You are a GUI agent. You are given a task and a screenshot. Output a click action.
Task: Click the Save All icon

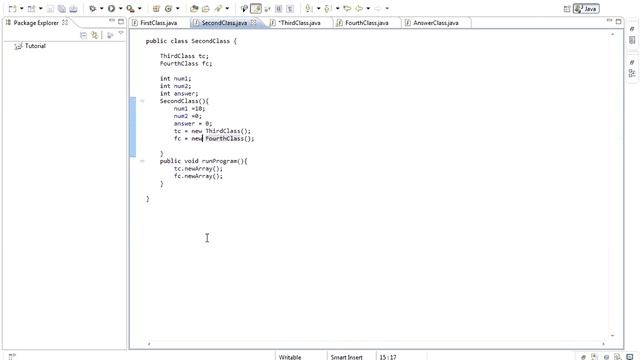(x=62, y=9)
